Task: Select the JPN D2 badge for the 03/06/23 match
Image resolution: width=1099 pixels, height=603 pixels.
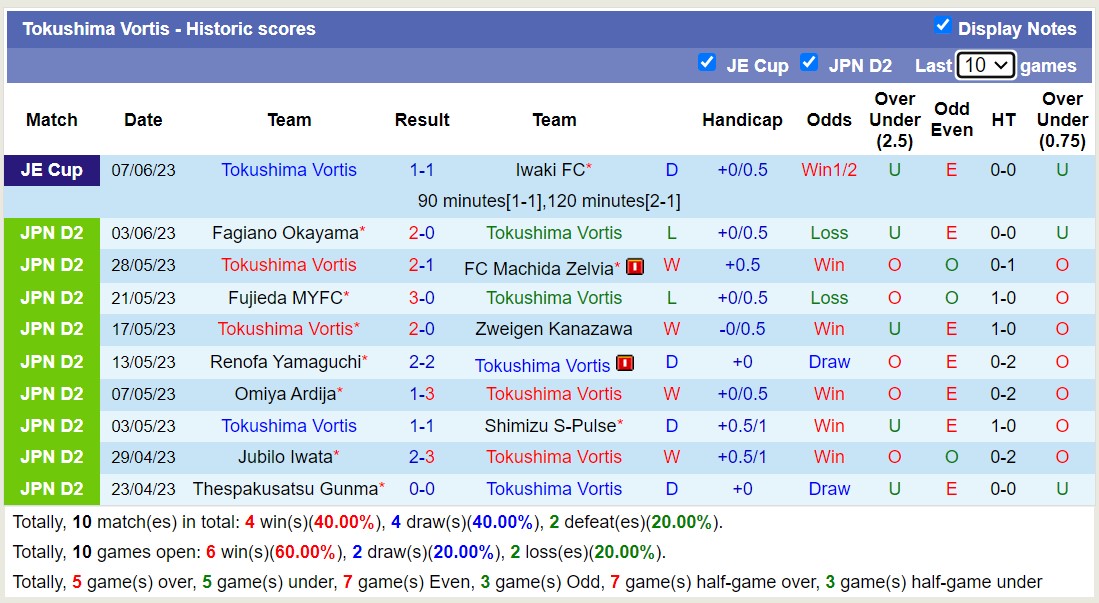Action: tap(52, 233)
